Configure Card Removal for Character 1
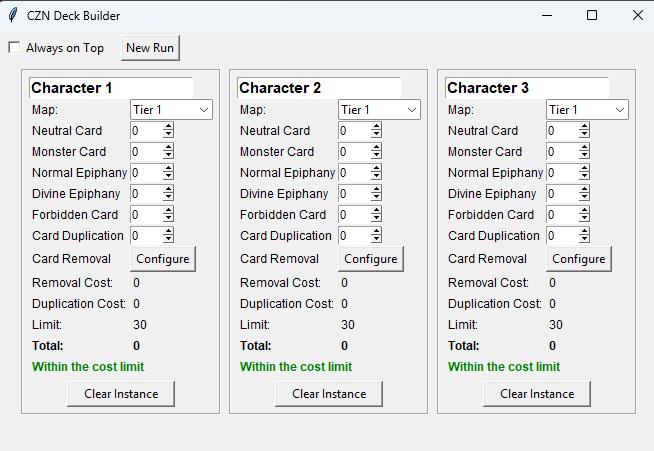The width and height of the screenshot is (654, 451). (163, 259)
